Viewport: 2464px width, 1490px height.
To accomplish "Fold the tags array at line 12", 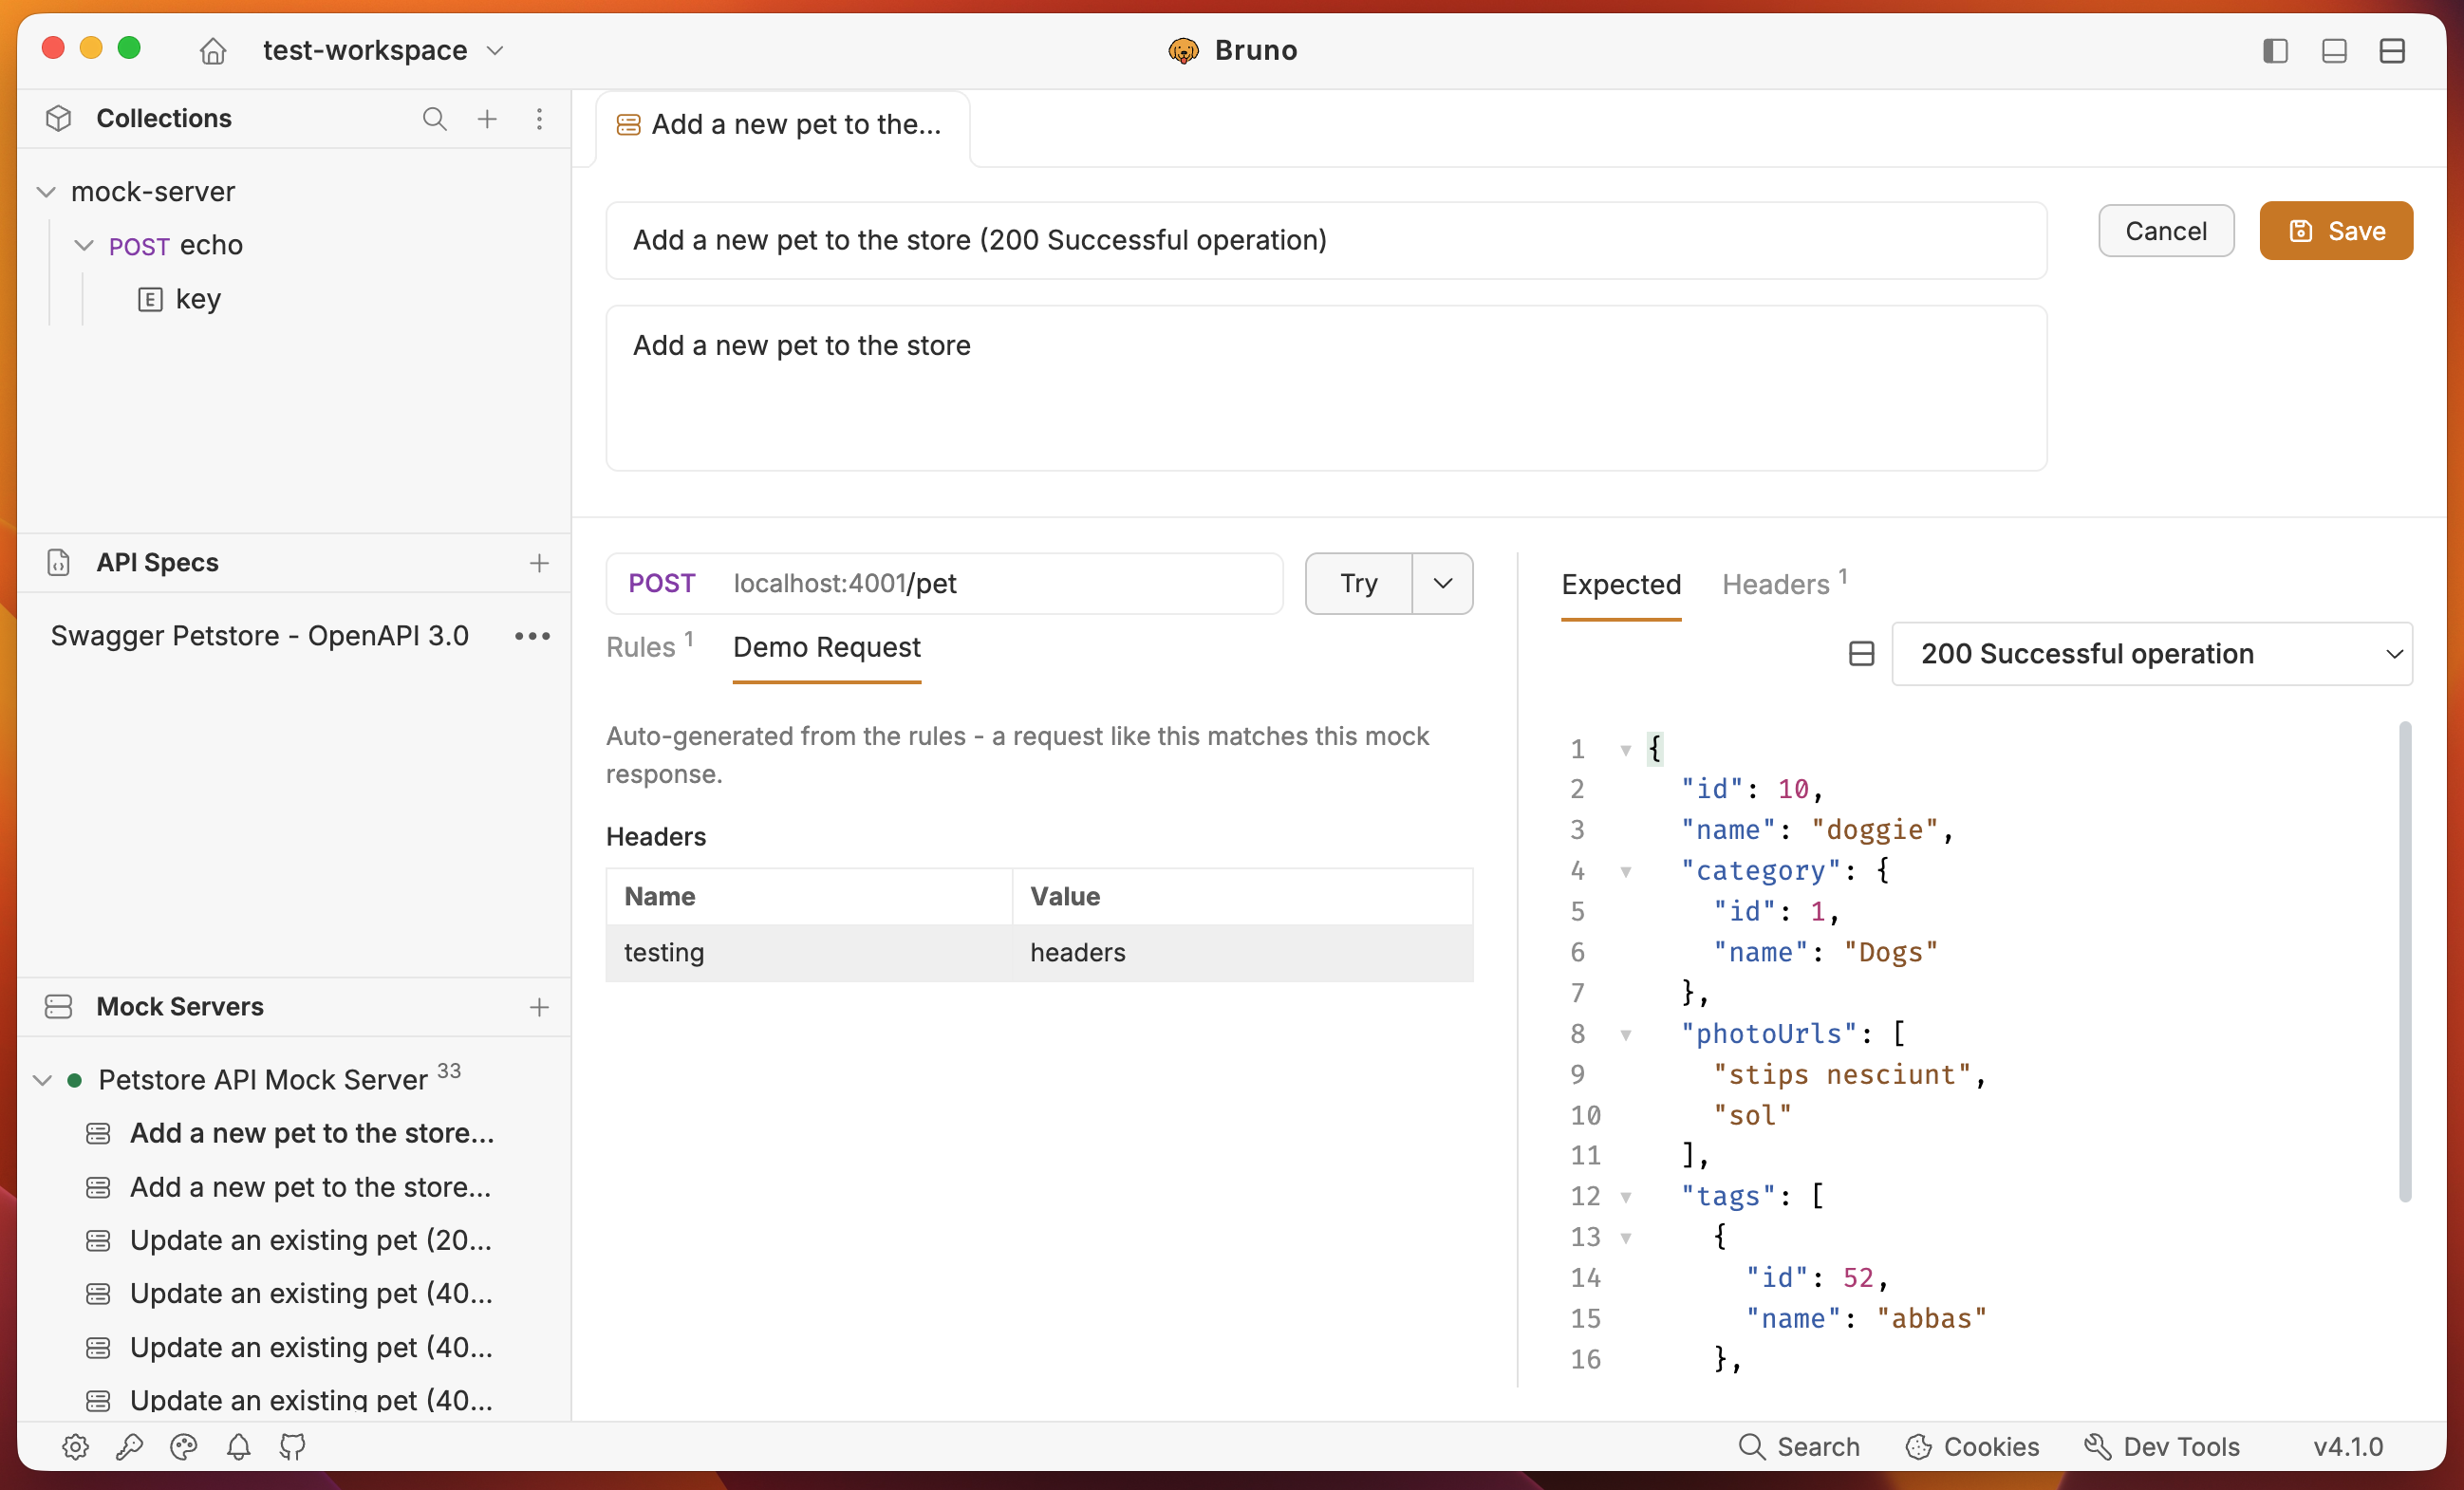I will click(1626, 1197).
